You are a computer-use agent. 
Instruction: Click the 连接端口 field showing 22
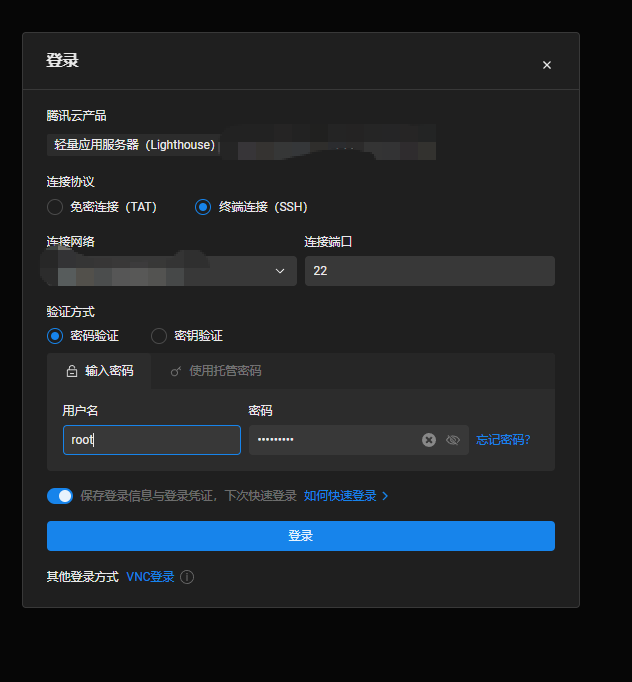pyautogui.click(x=430, y=271)
